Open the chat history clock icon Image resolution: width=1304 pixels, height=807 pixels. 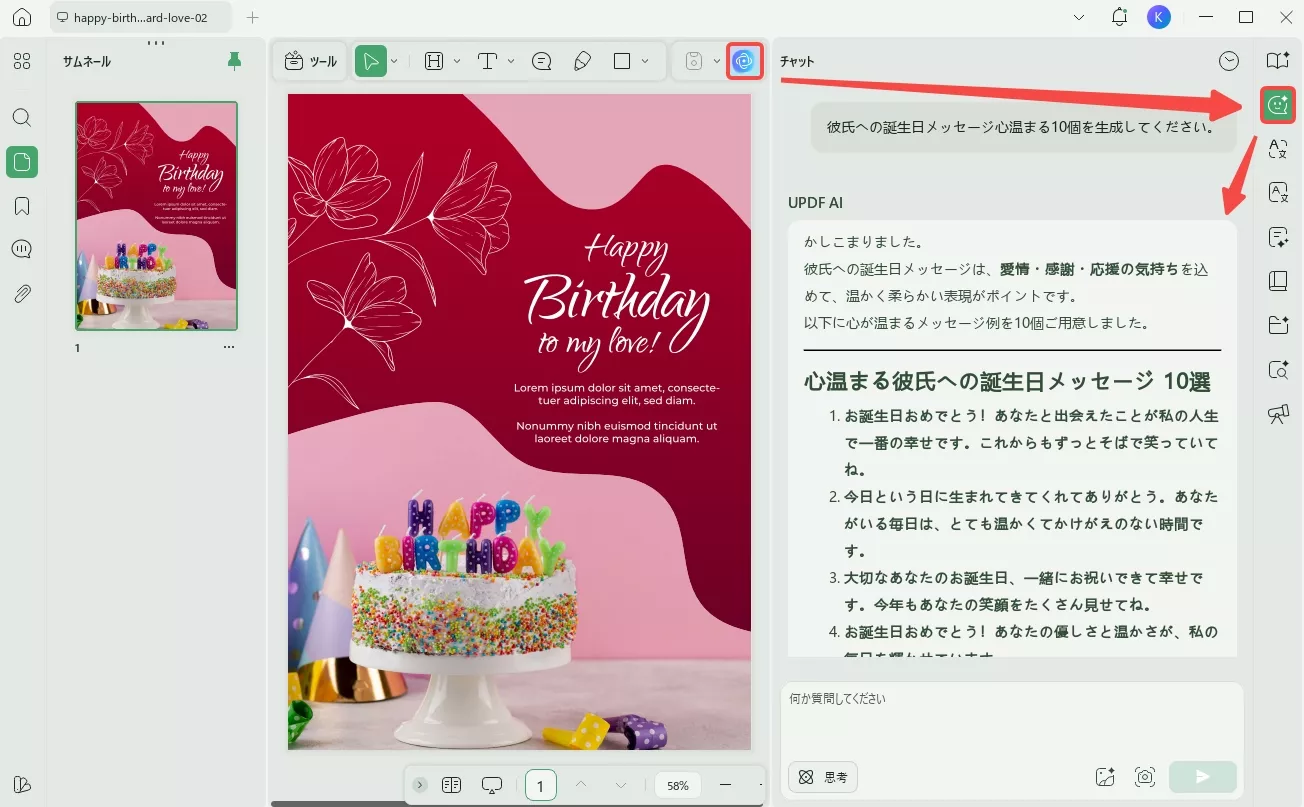1229,61
